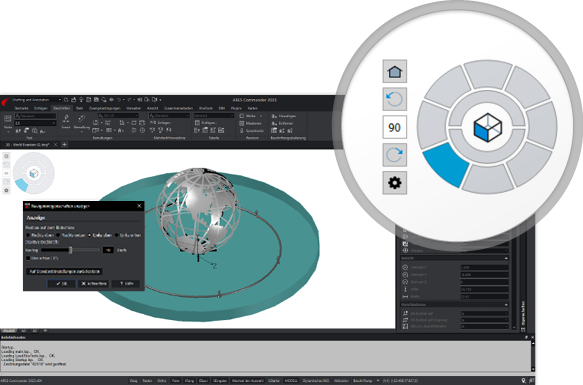Screen dimensions: 583x385
Task: Select the Links unten position radio button
Action: click(116, 235)
